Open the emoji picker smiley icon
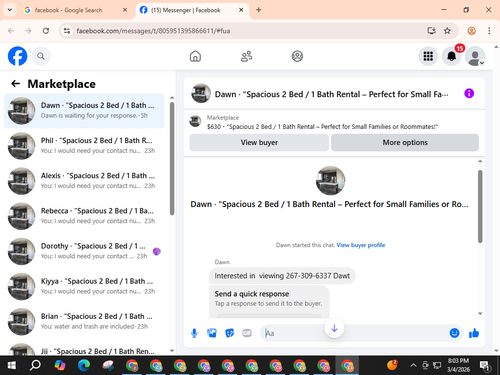The image size is (500, 375). point(454,333)
